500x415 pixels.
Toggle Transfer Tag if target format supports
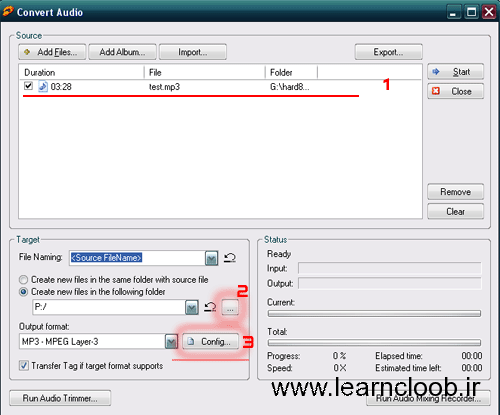pos(24,366)
